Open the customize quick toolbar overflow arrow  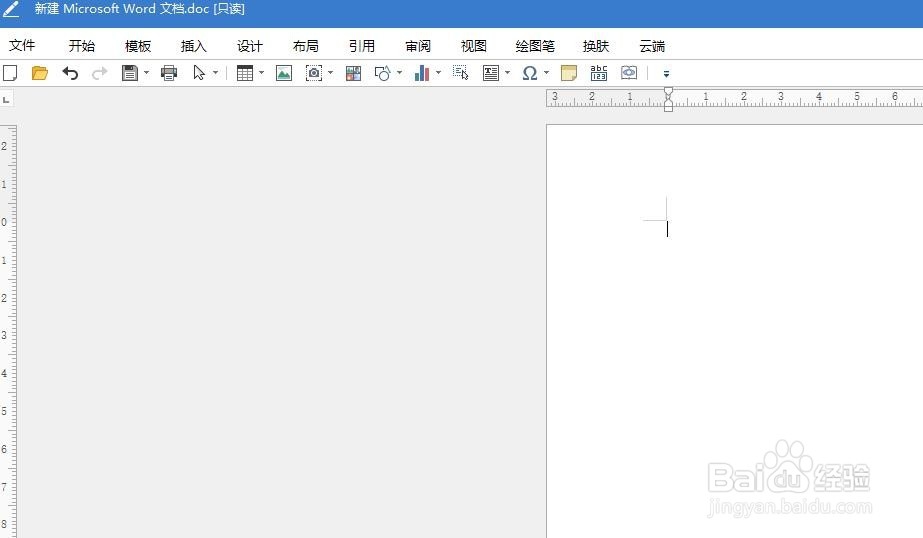[x=666, y=74]
